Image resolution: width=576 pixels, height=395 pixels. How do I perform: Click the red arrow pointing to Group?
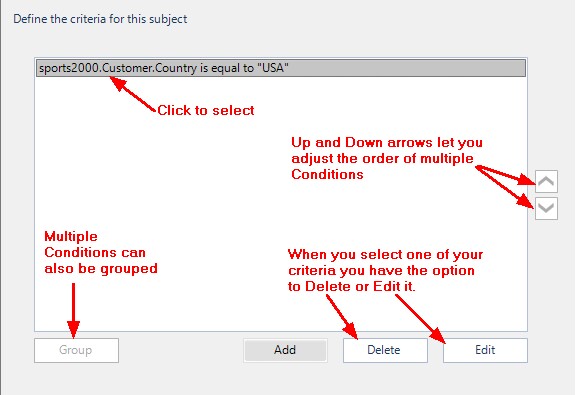[73, 310]
